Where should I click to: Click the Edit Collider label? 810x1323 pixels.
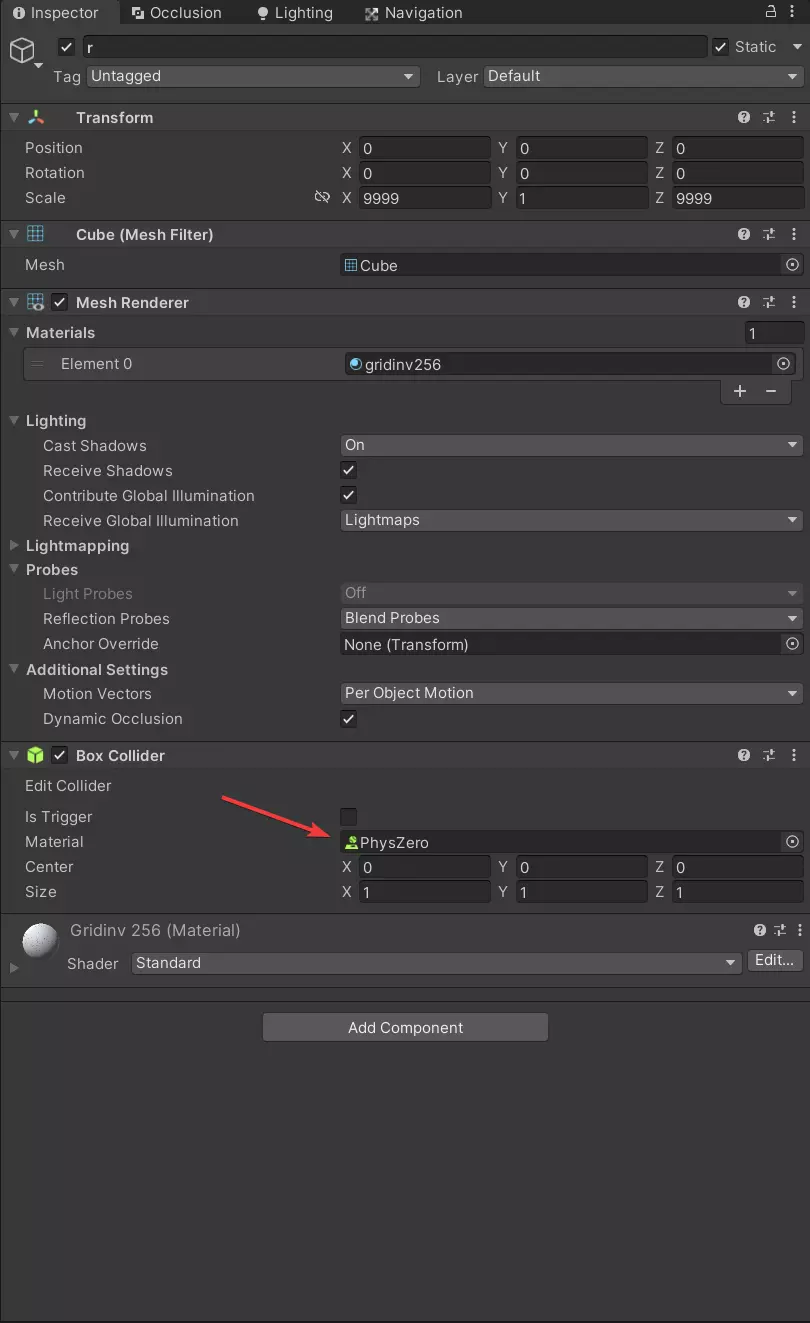68,786
